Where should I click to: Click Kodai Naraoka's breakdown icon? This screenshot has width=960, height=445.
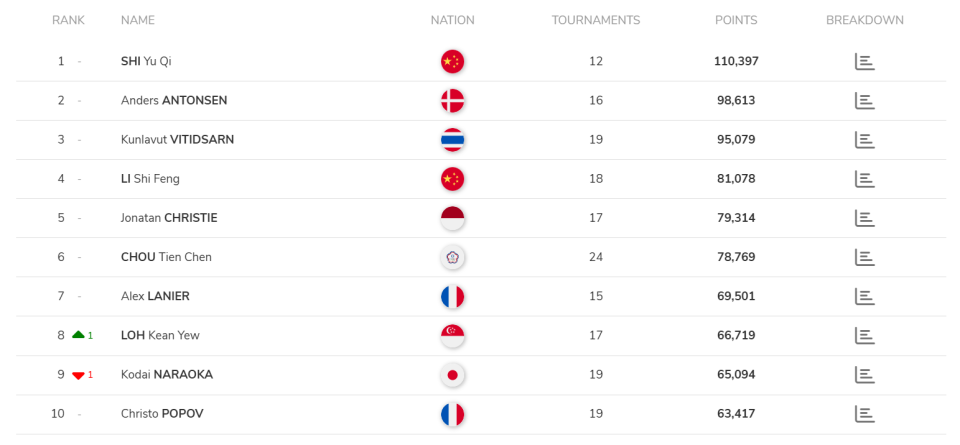[x=865, y=374]
